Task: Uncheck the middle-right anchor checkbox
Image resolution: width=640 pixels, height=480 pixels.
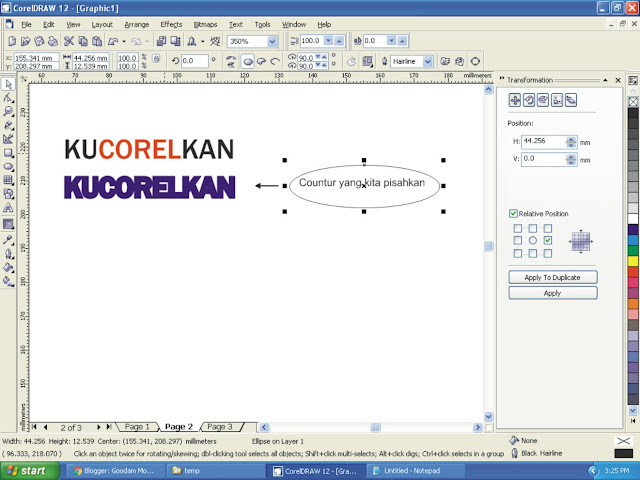Action: click(x=548, y=240)
